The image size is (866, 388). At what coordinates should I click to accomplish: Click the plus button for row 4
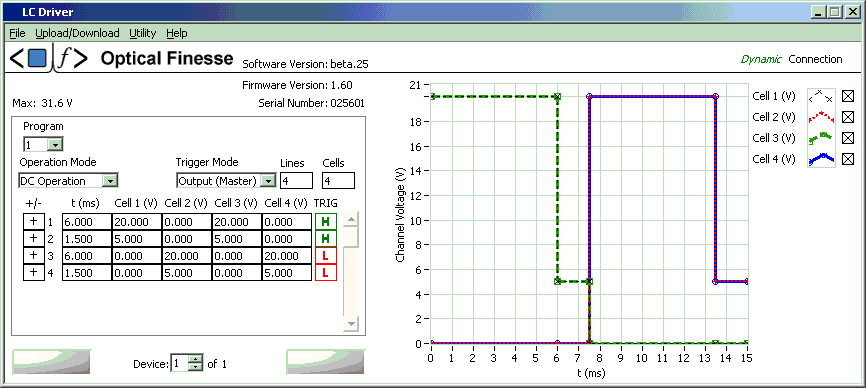click(x=33, y=273)
